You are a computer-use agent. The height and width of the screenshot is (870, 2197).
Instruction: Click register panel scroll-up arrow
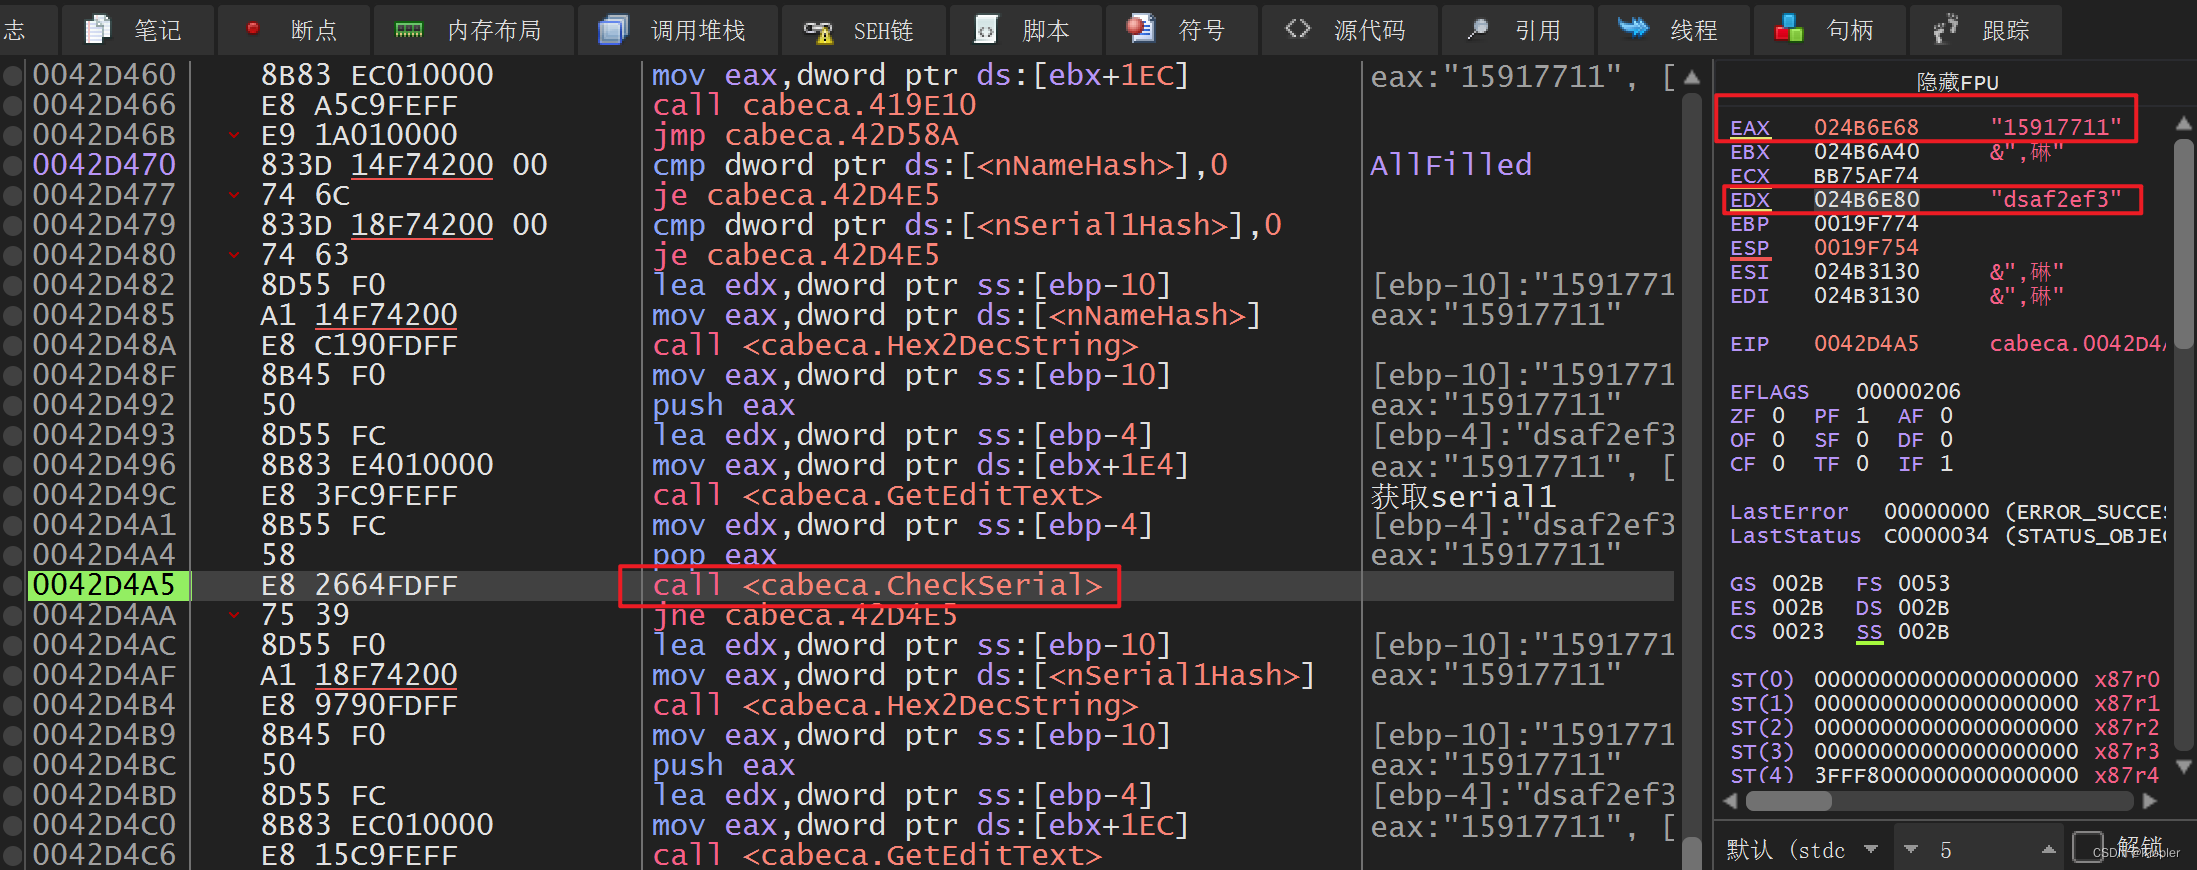click(2184, 124)
